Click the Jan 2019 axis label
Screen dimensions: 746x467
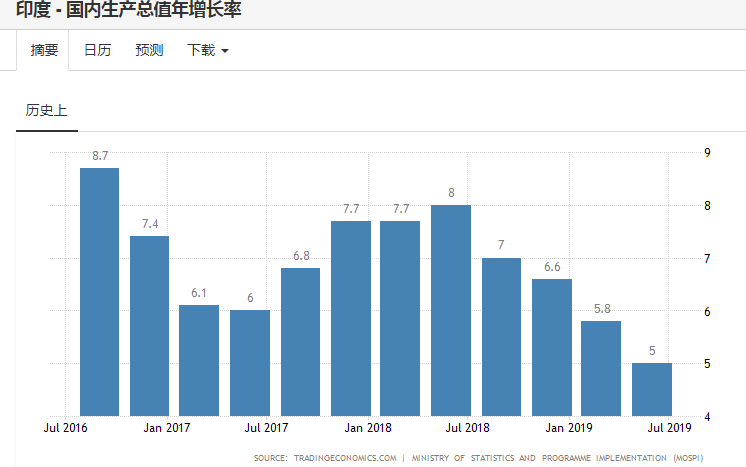click(569, 428)
